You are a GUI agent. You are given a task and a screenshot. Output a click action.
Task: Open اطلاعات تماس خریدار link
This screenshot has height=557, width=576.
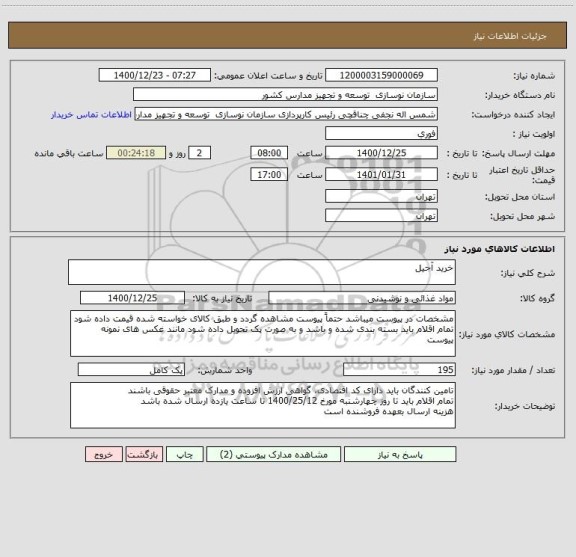point(91,115)
